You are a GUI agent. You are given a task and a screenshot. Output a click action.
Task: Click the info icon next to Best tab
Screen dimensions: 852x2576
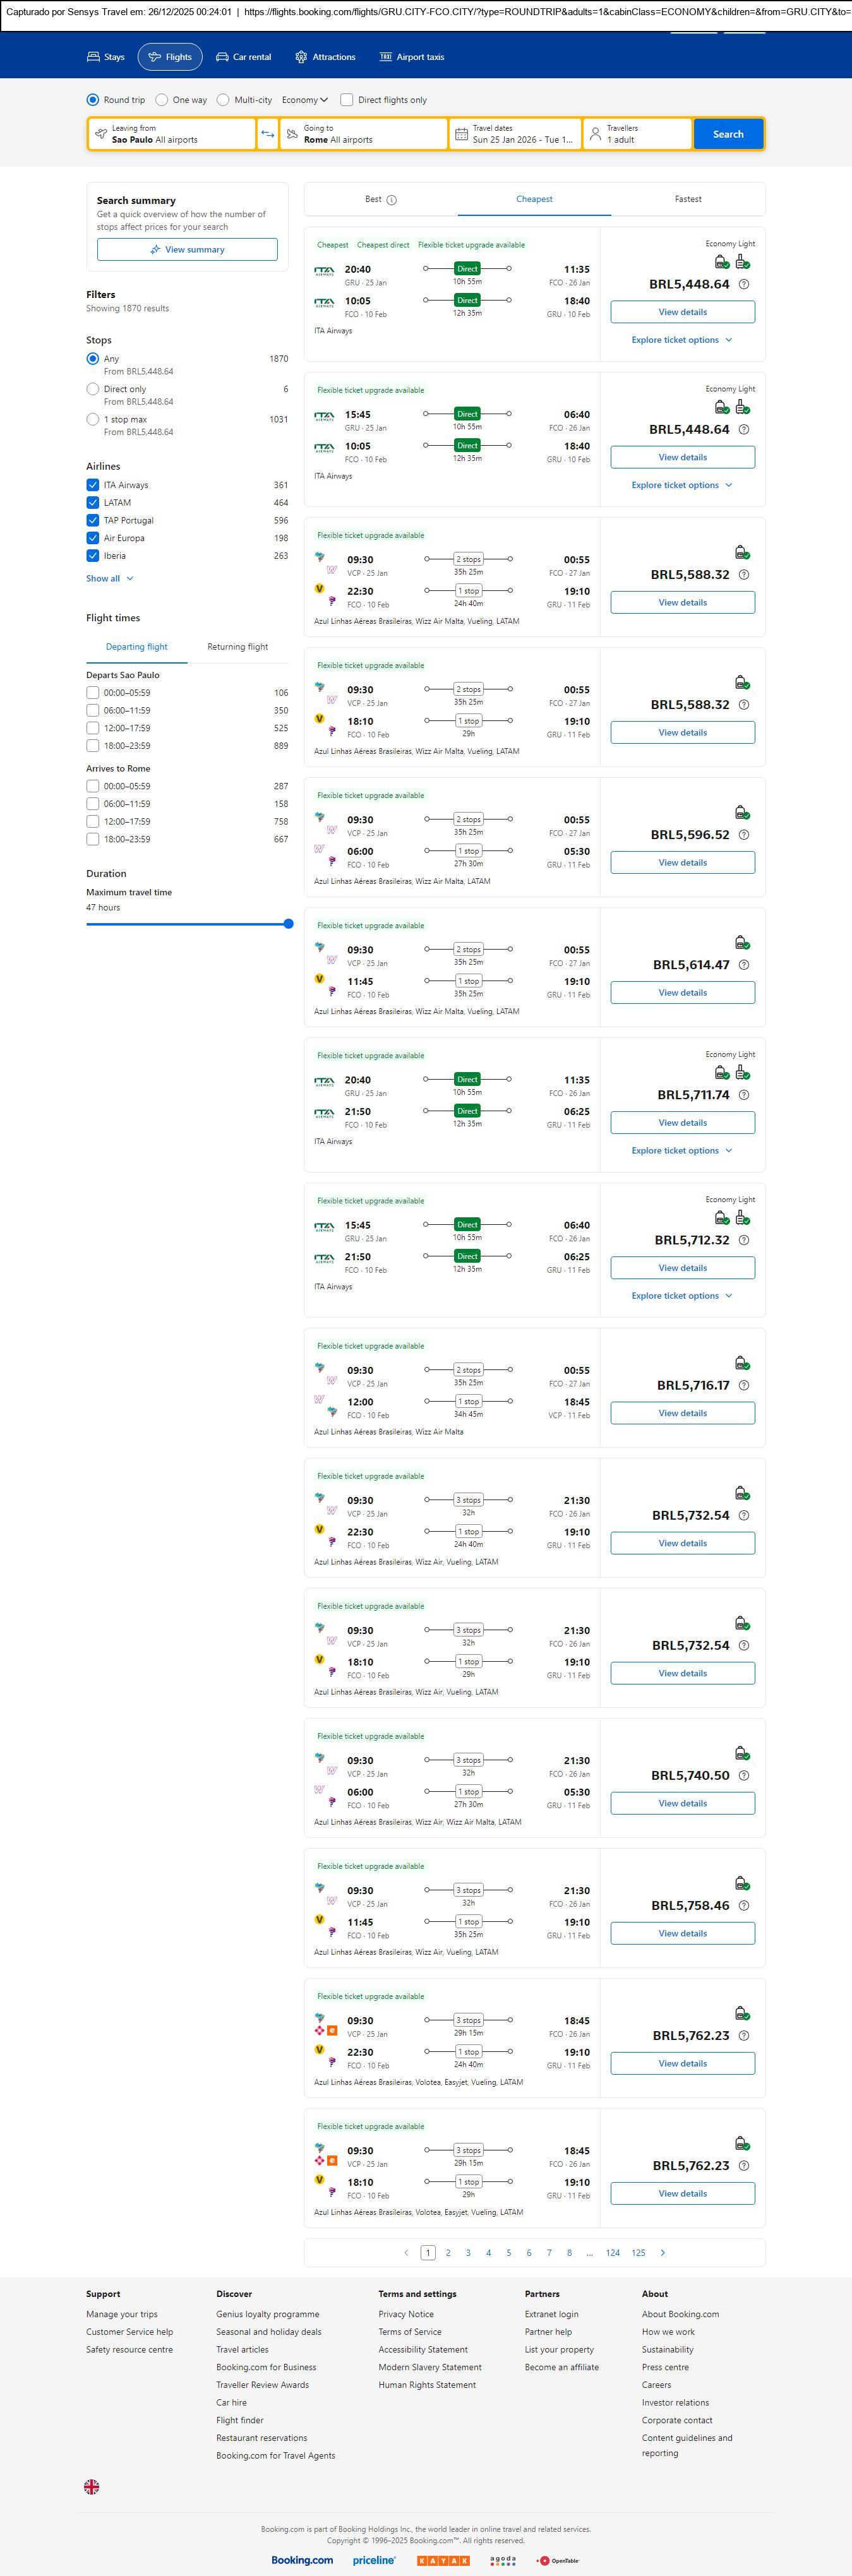[391, 200]
